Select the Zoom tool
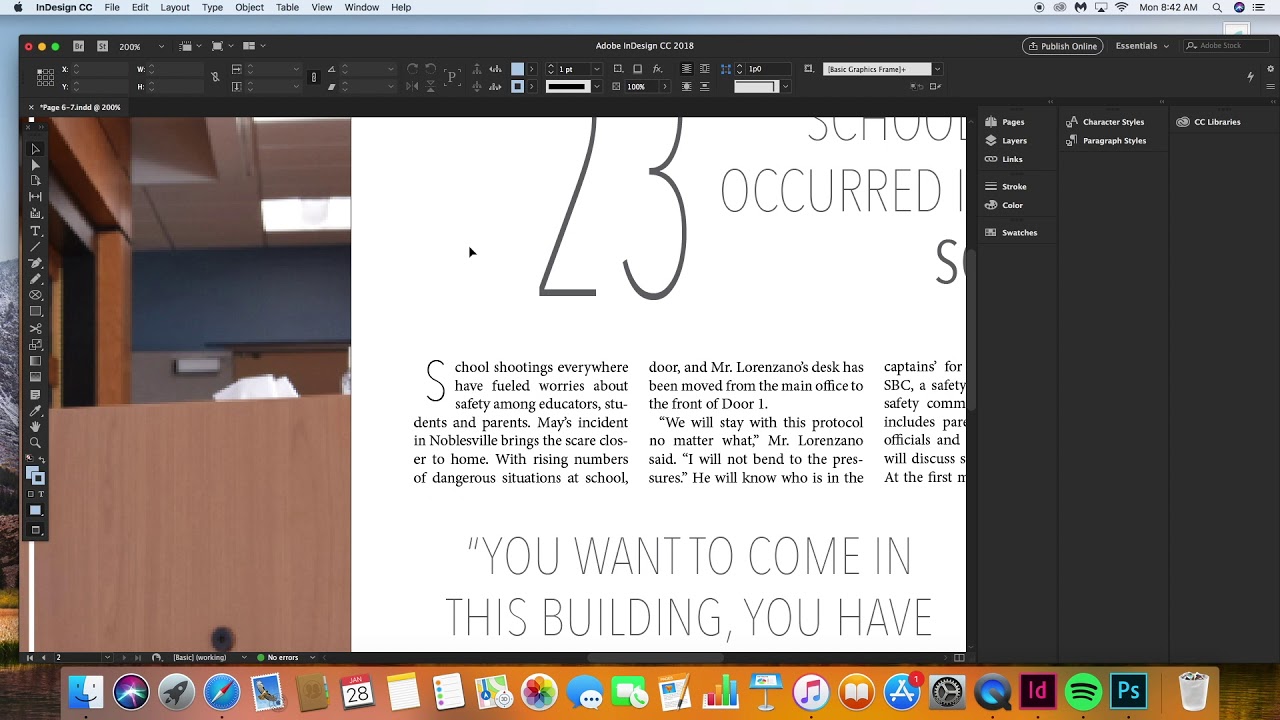 pos(35,443)
